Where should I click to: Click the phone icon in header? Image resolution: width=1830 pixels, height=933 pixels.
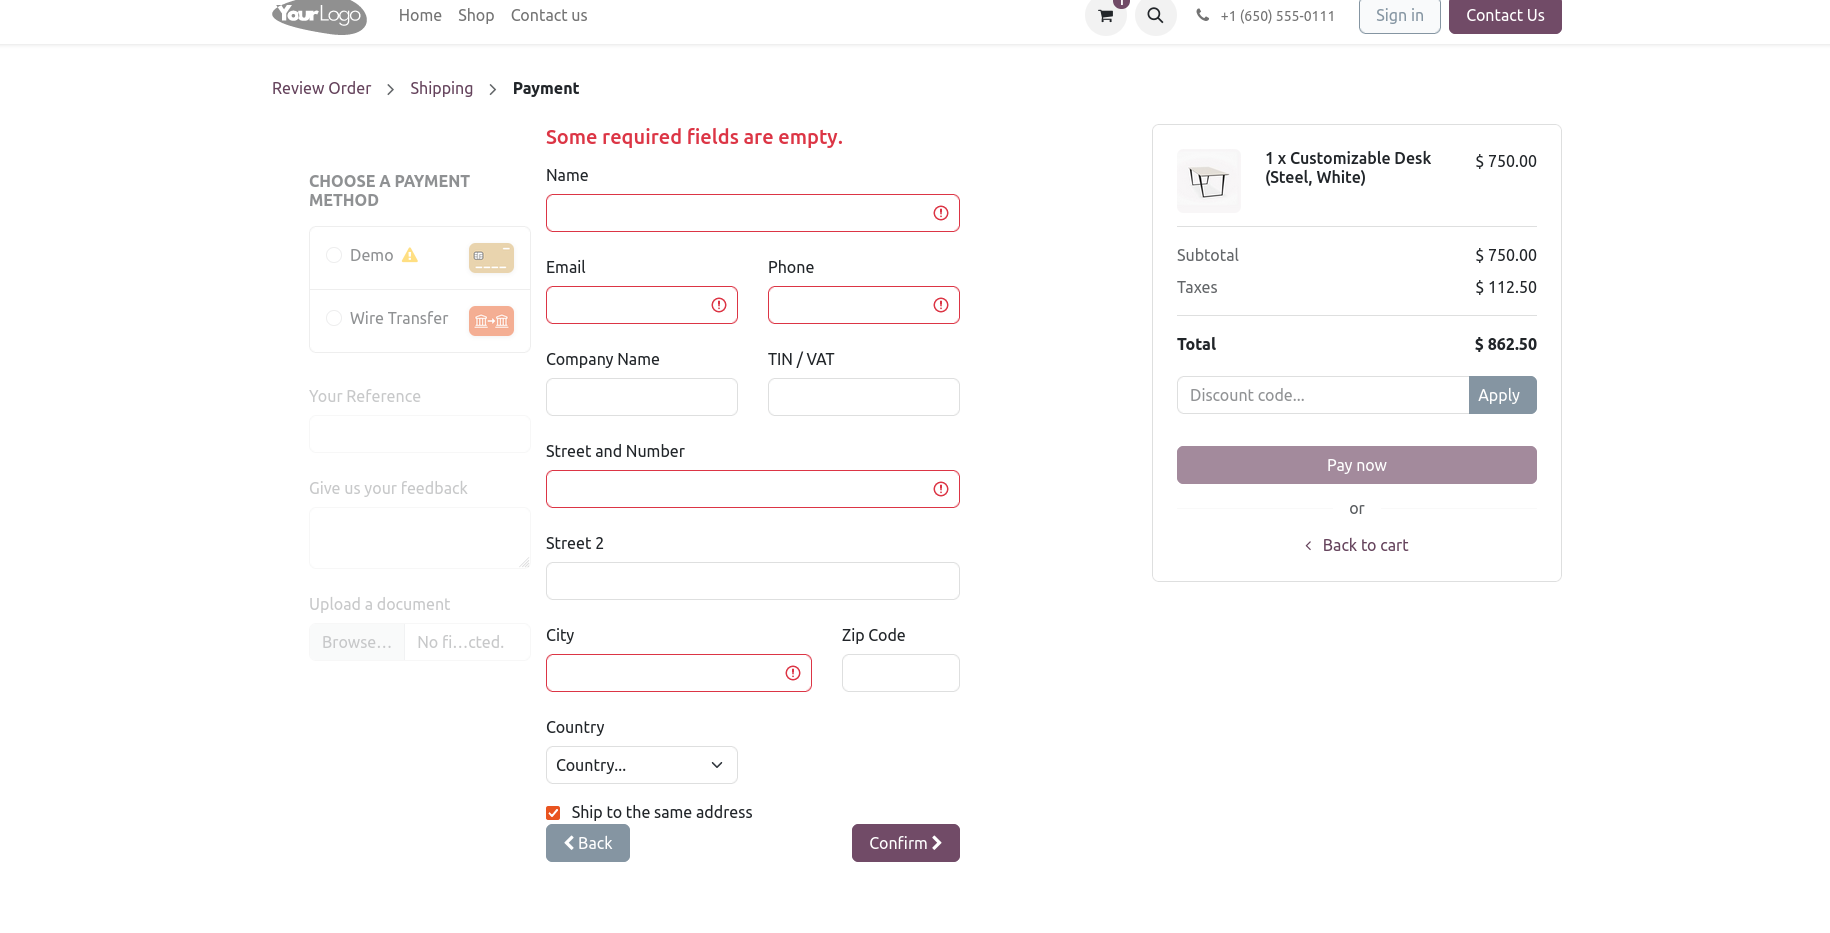(1202, 15)
